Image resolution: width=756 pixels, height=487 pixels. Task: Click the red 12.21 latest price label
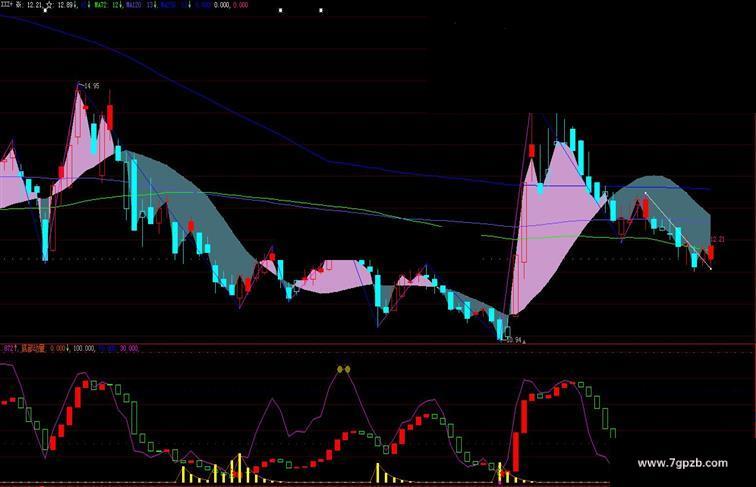pos(717,239)
